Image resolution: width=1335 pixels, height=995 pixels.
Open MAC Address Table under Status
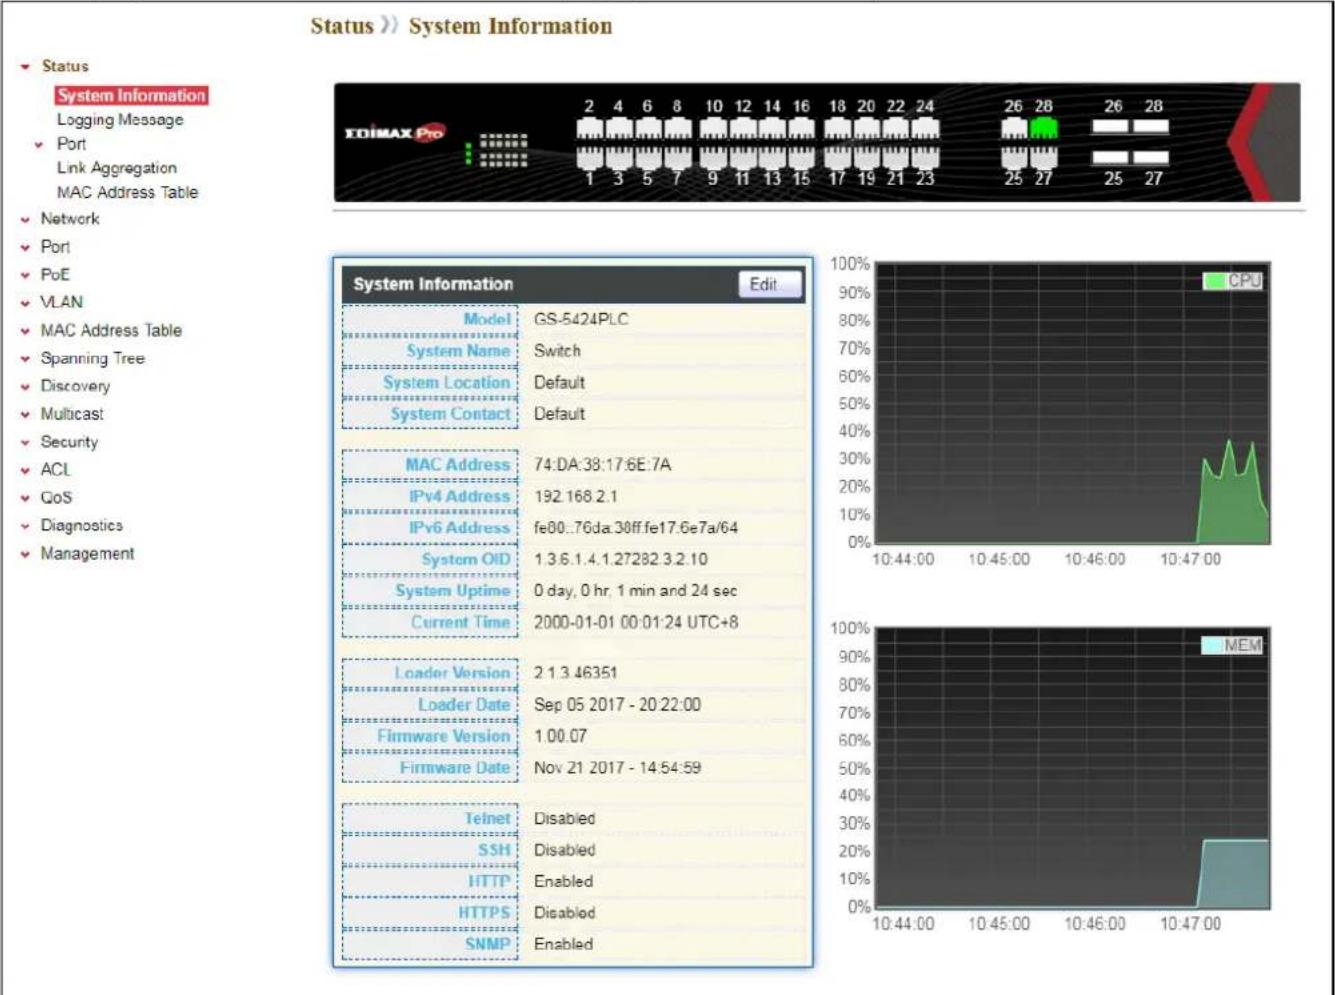(x=127, y=192)
